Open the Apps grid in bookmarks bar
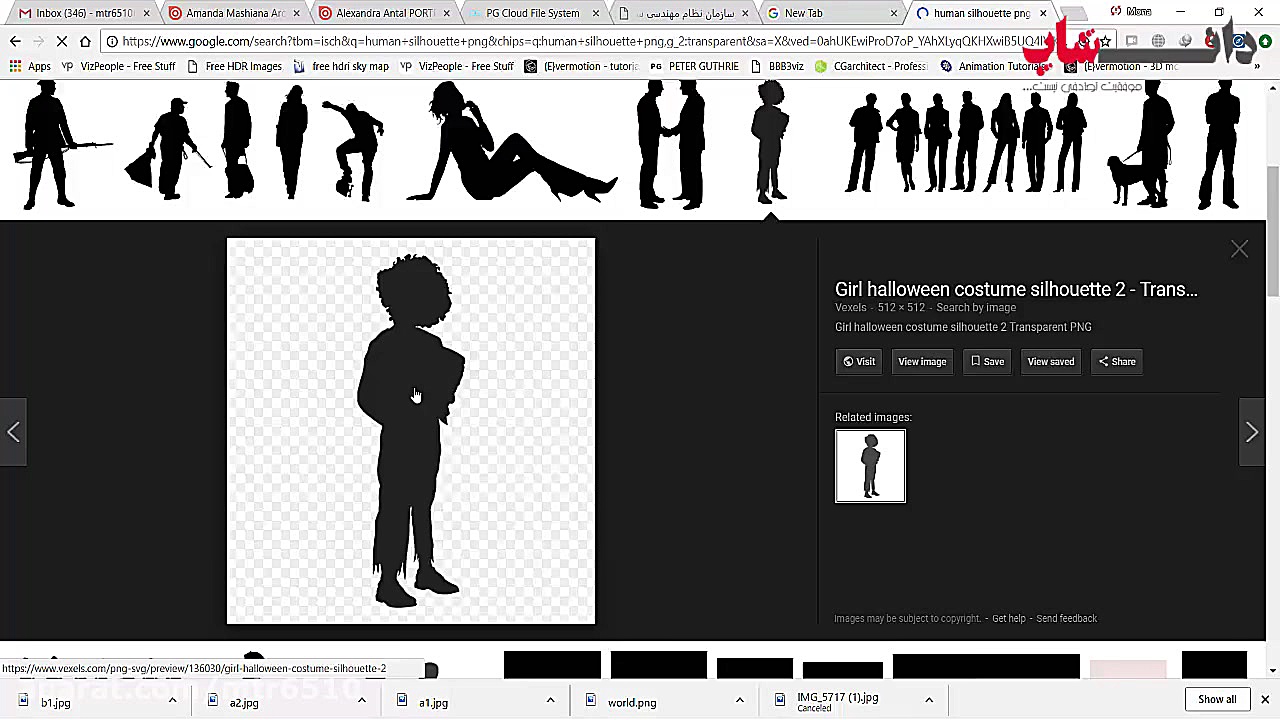The width and height of the screenshot is (1280, 720). pyautogui.click(x=29, y=66)
